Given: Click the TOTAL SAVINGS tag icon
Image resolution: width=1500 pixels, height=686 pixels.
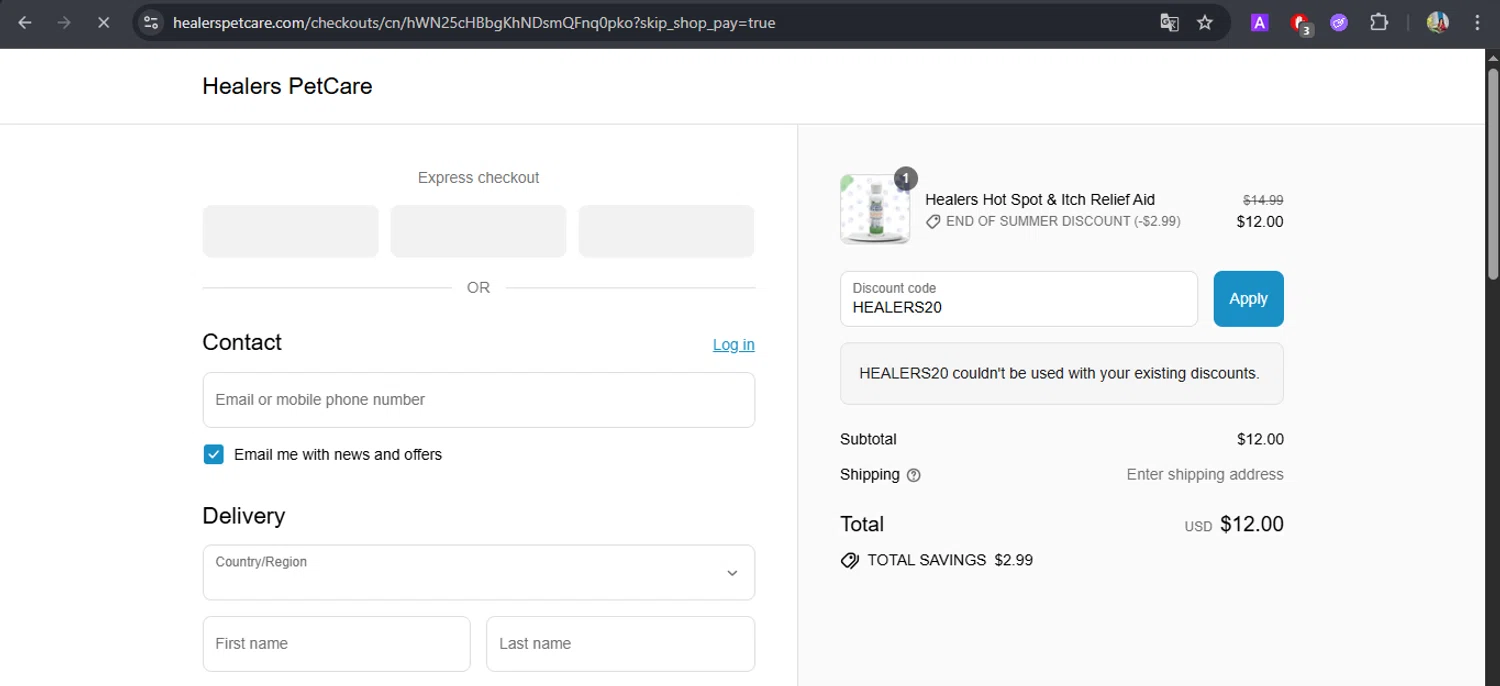Looking at the screenshot, I should tap(850, 560).
